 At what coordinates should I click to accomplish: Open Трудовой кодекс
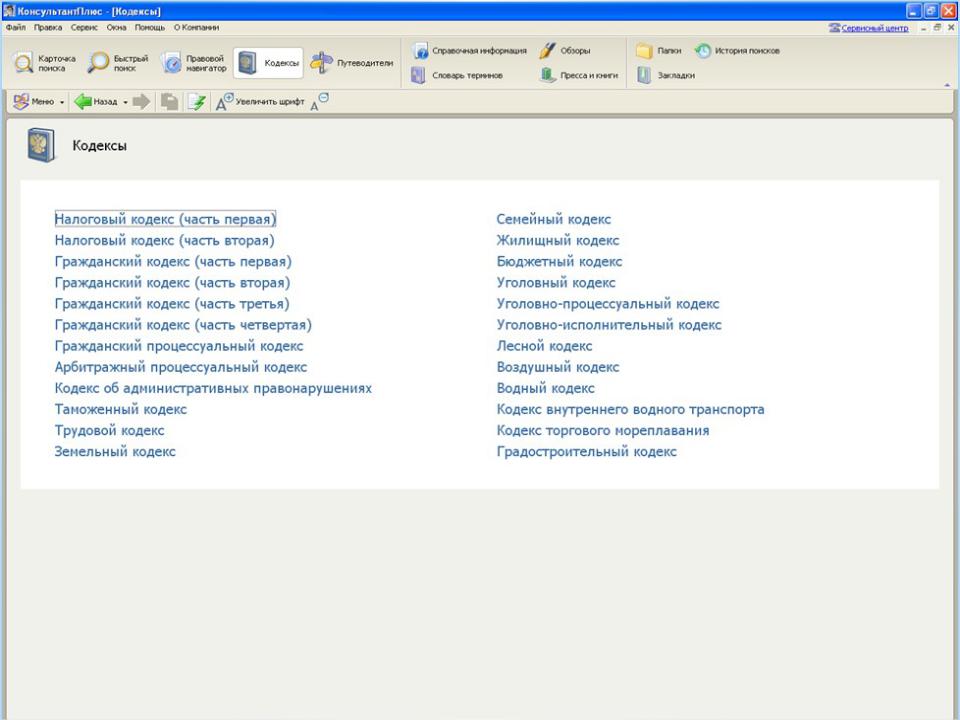(110, 430)
